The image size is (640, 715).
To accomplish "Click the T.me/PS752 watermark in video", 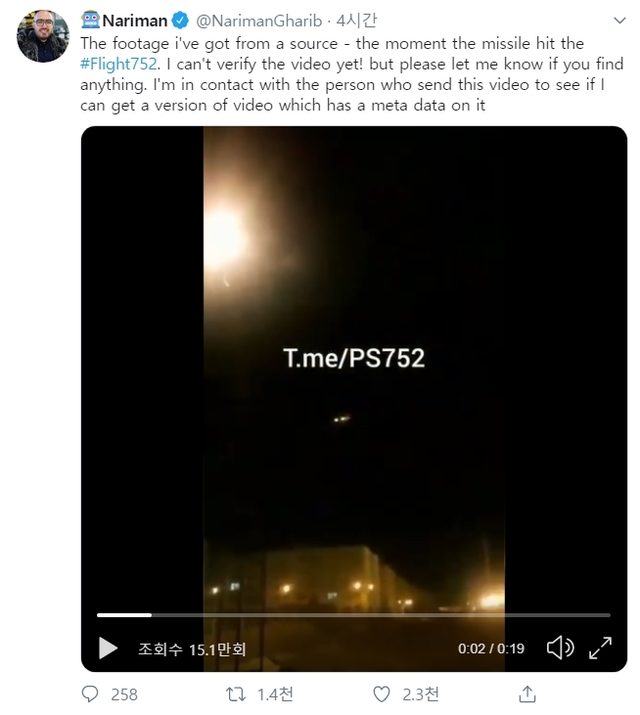I will 354,358.
